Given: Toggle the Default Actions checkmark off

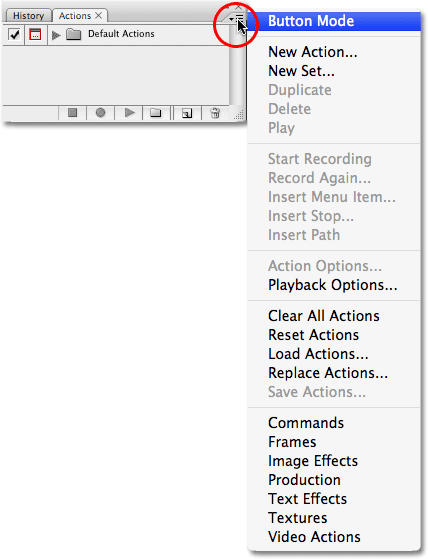Looking at the screenshot, I should pos(14,35).
